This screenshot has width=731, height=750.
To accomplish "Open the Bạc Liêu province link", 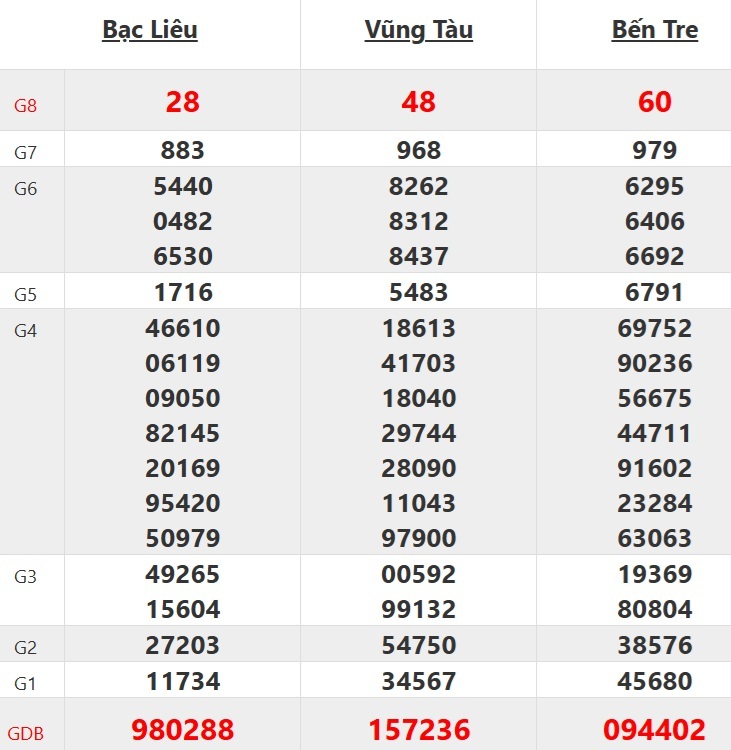I will click(150, 30).
